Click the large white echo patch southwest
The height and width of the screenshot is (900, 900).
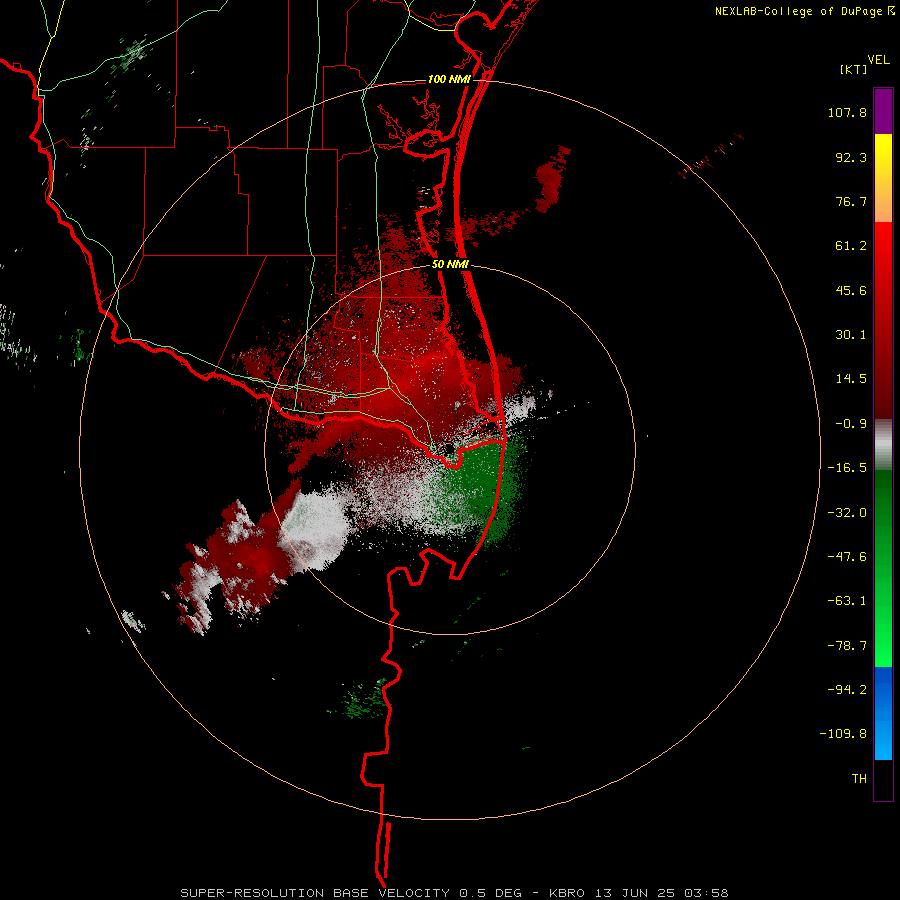315,531
